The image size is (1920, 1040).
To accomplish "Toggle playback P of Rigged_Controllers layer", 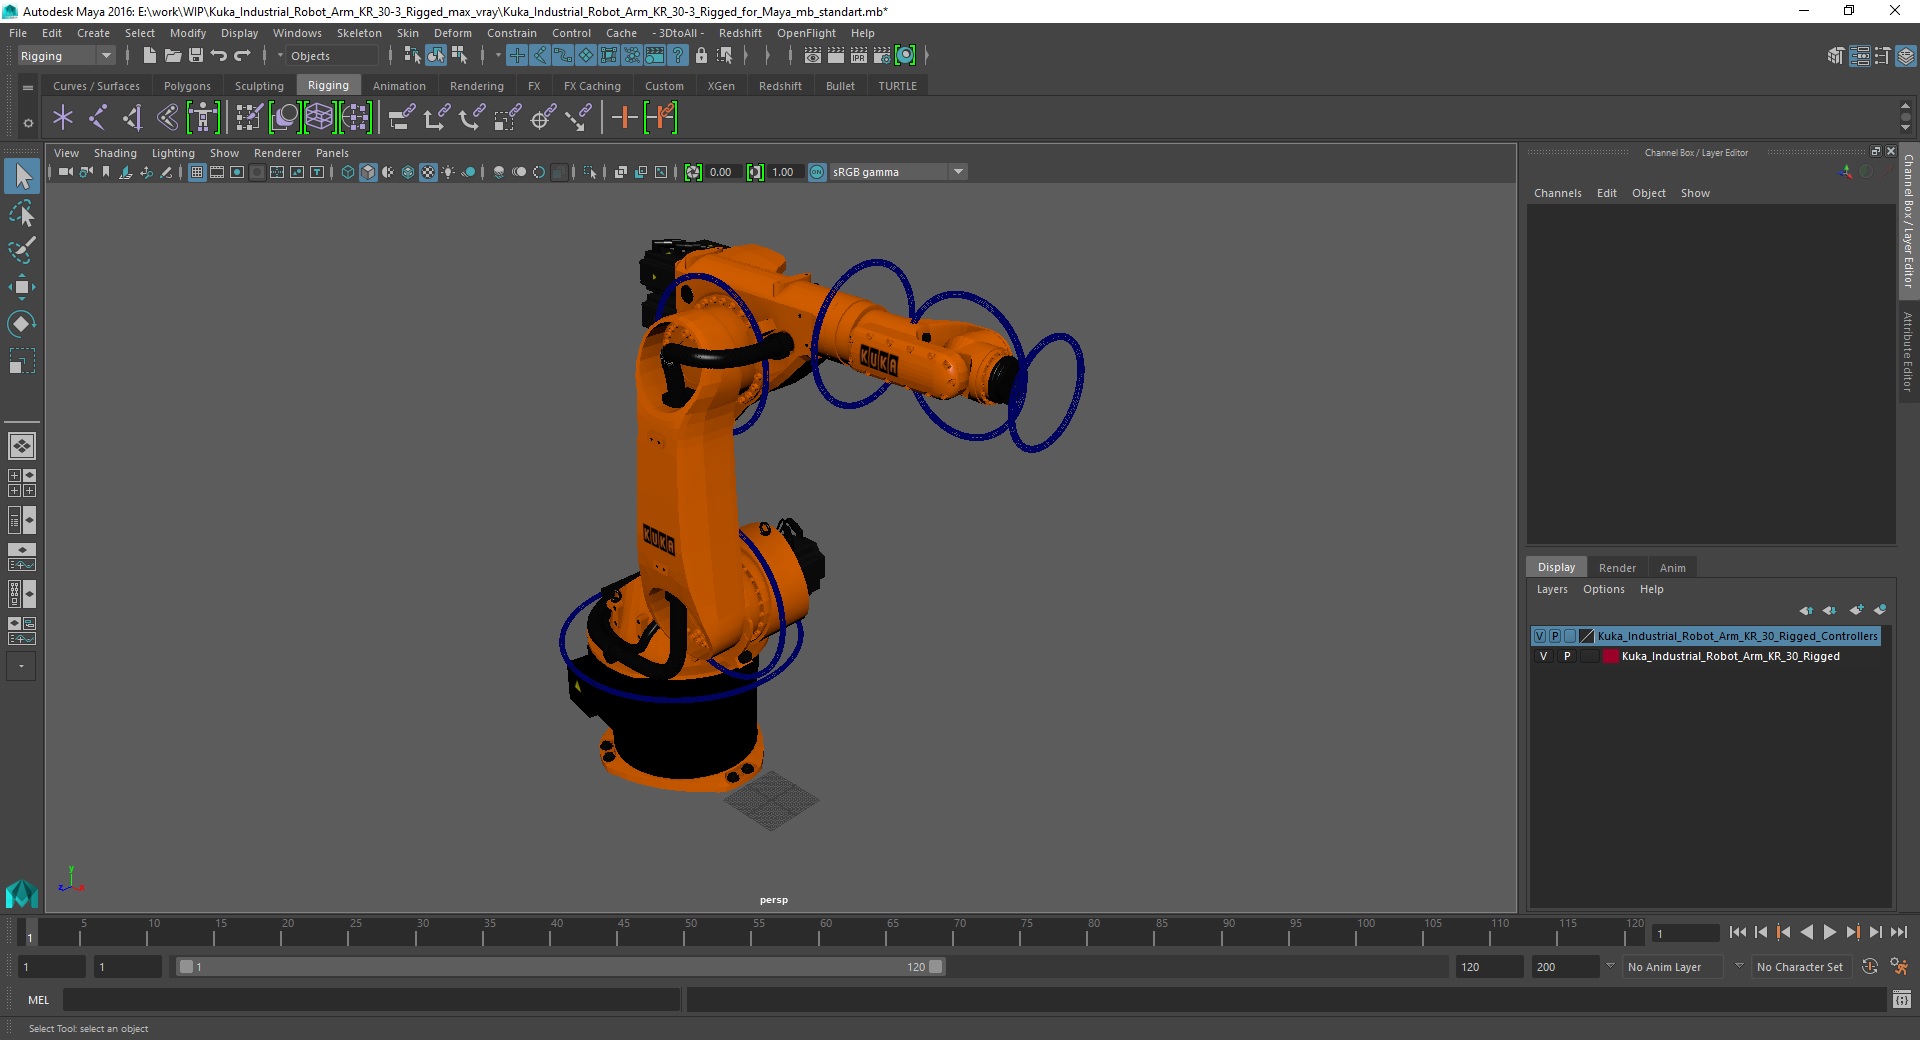I will coord(1555,636).
